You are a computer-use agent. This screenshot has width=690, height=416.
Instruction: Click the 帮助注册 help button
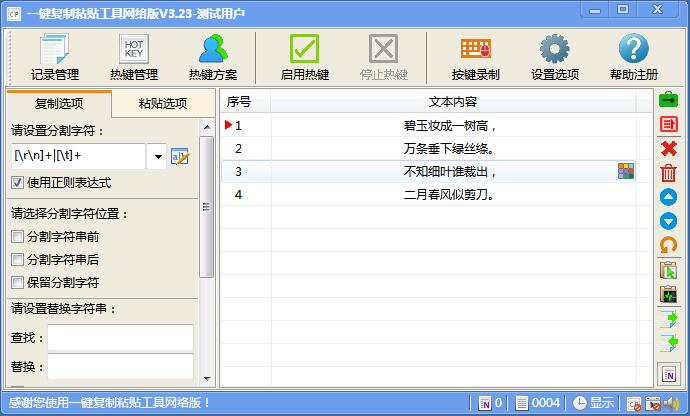(633, 56)
